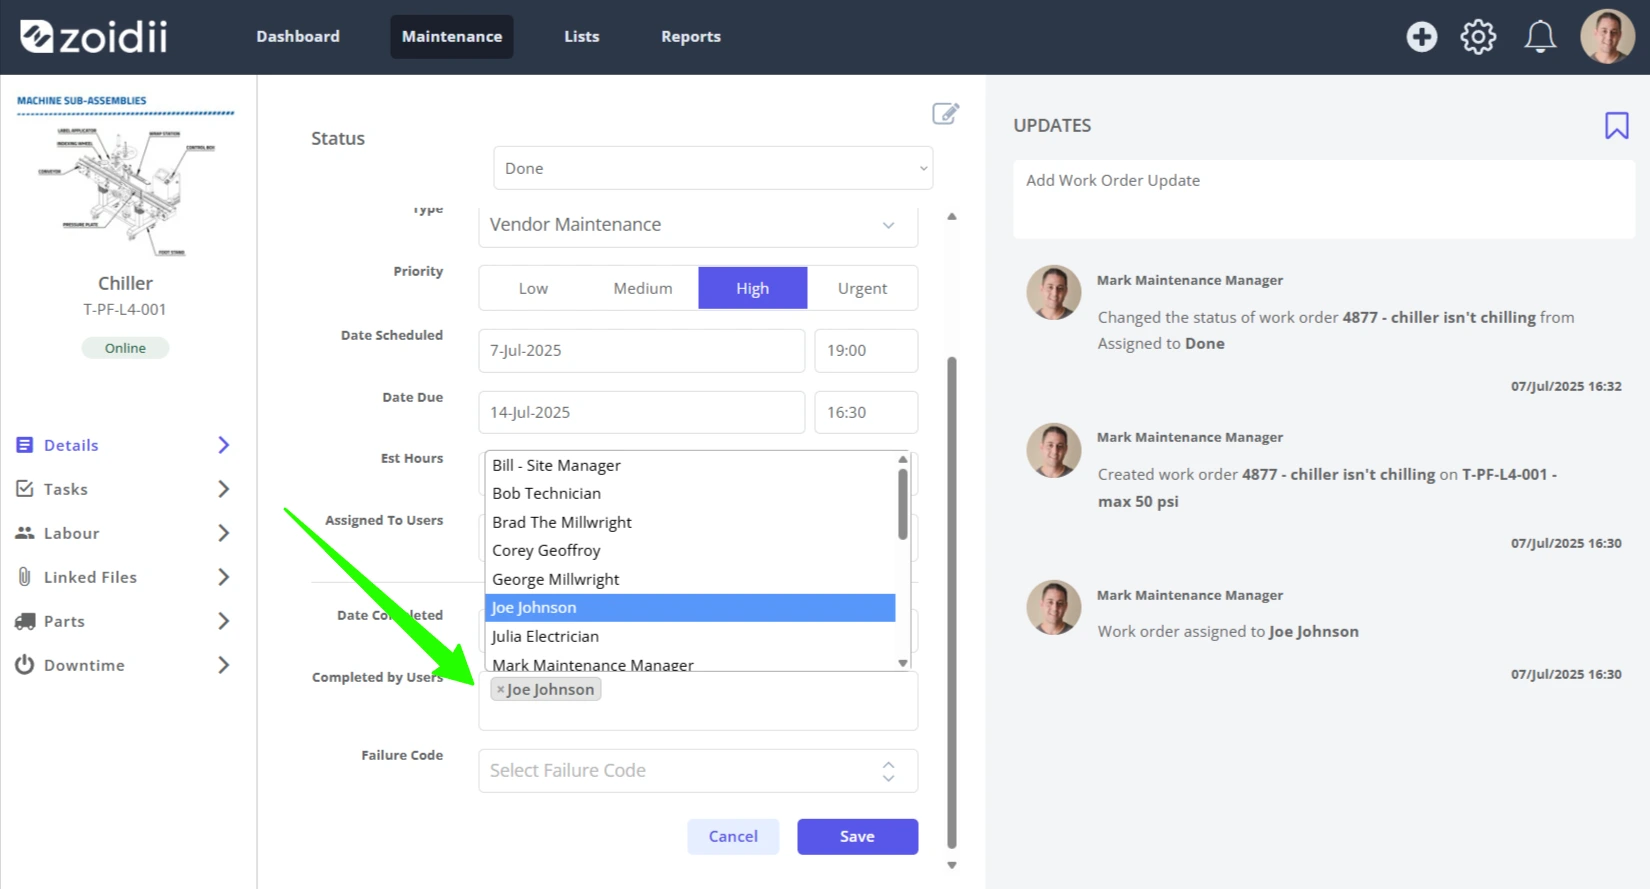Select Brad The Millwright in list

click(690, 522)
